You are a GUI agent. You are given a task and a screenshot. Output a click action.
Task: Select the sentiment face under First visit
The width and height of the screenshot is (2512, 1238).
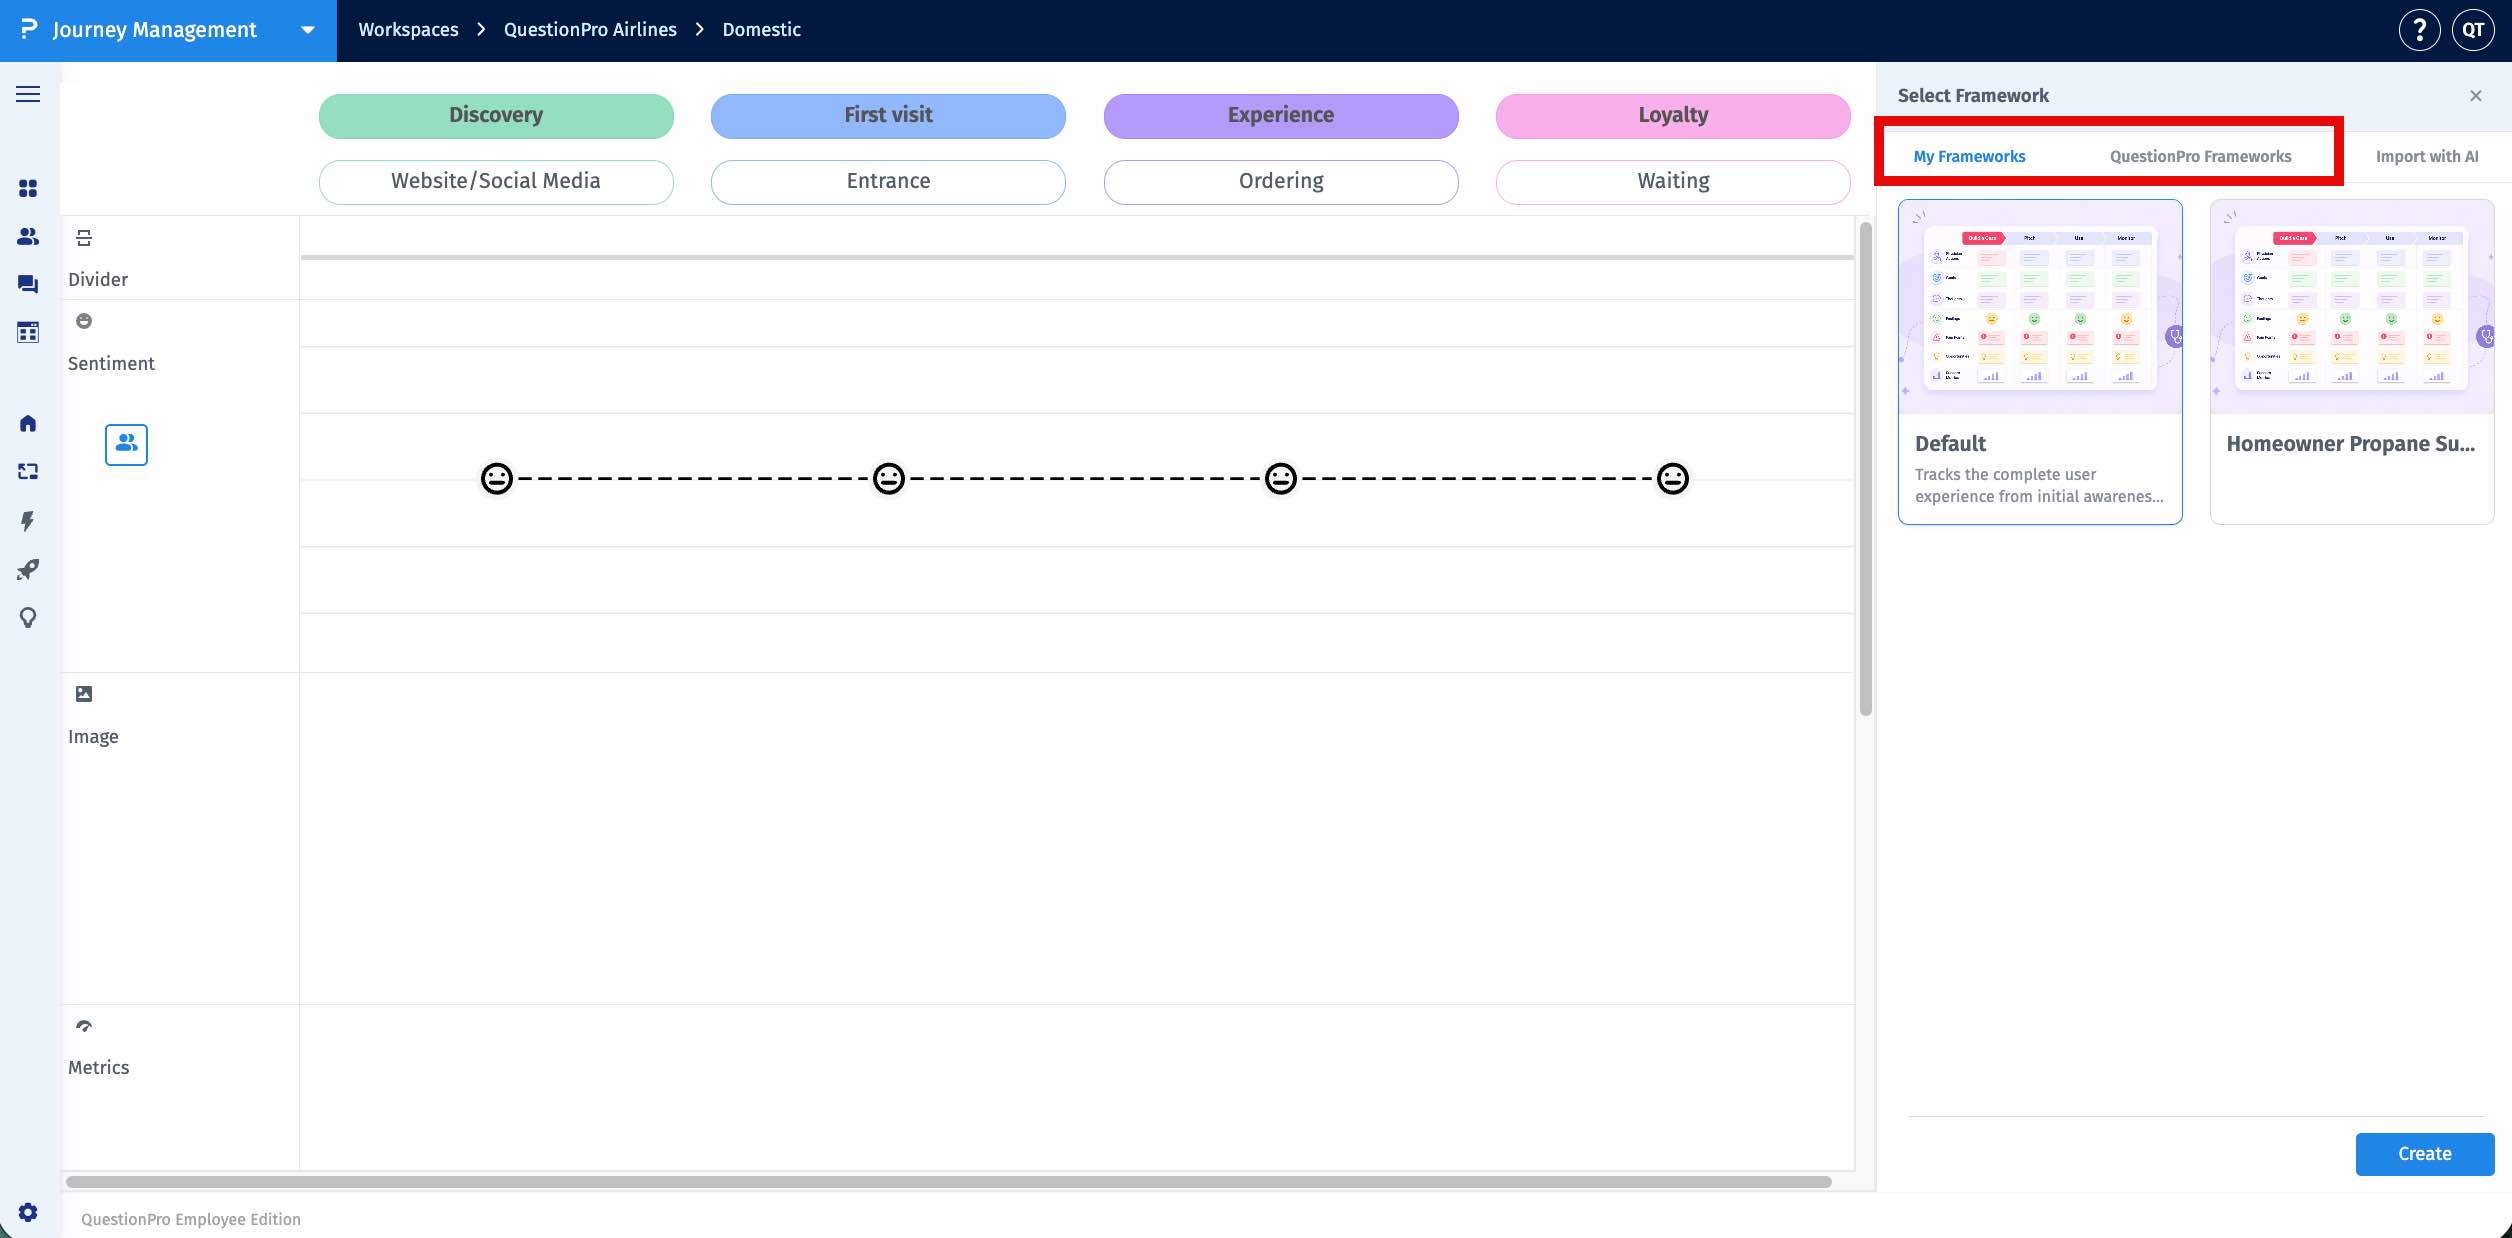click(889, 479)
